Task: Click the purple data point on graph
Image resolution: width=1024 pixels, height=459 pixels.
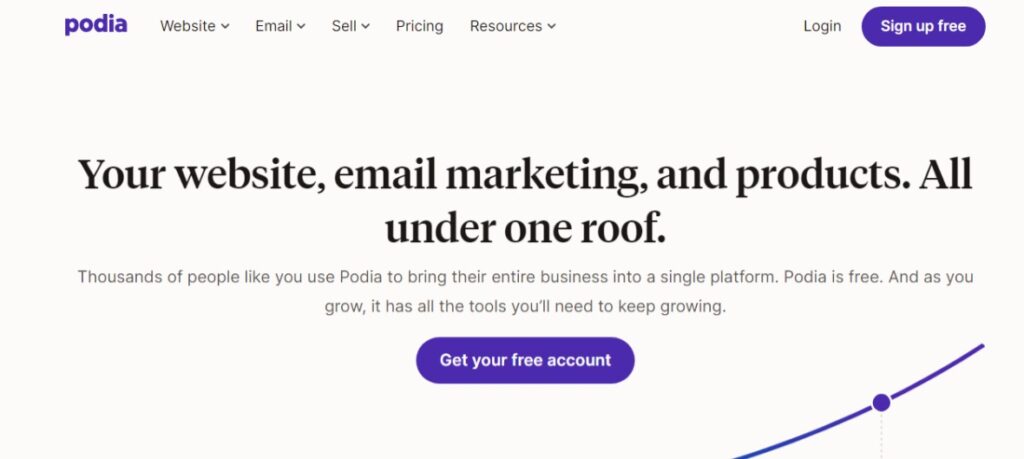Action: [x=881, y=402]
